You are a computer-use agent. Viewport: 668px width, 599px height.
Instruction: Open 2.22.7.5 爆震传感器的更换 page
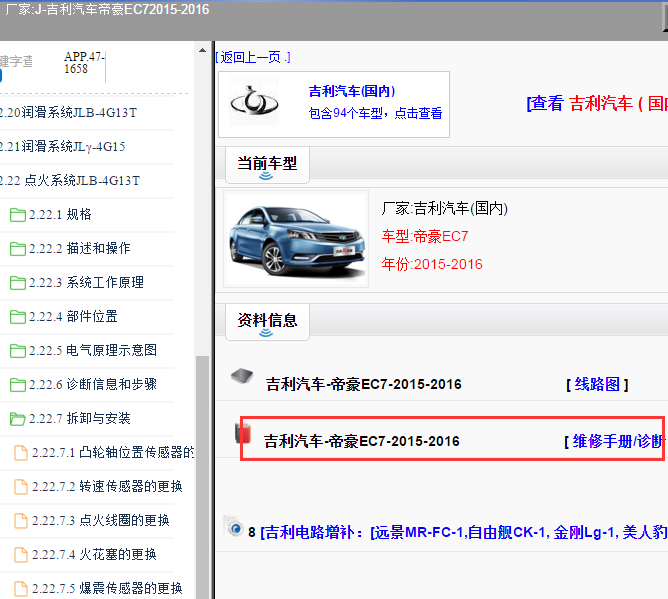107,589
